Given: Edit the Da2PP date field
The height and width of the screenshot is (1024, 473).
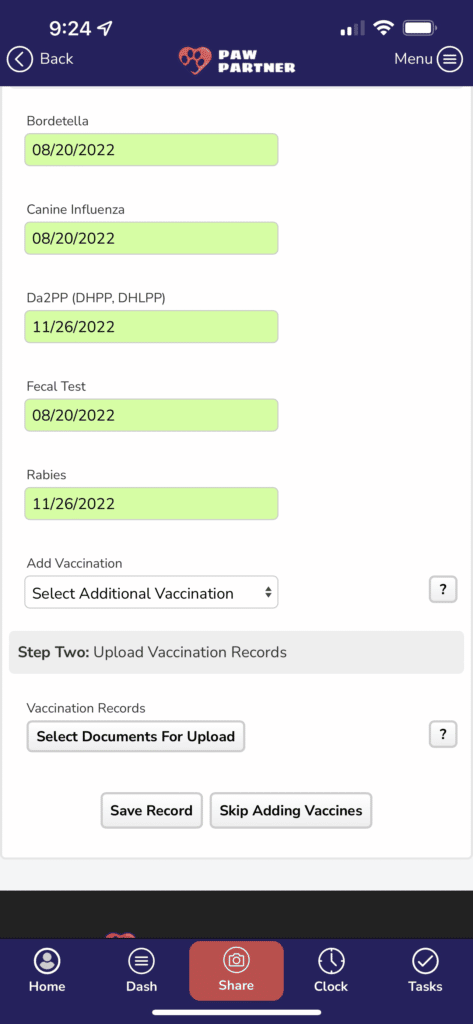Looking at the screenshot, I should (152, 327).
